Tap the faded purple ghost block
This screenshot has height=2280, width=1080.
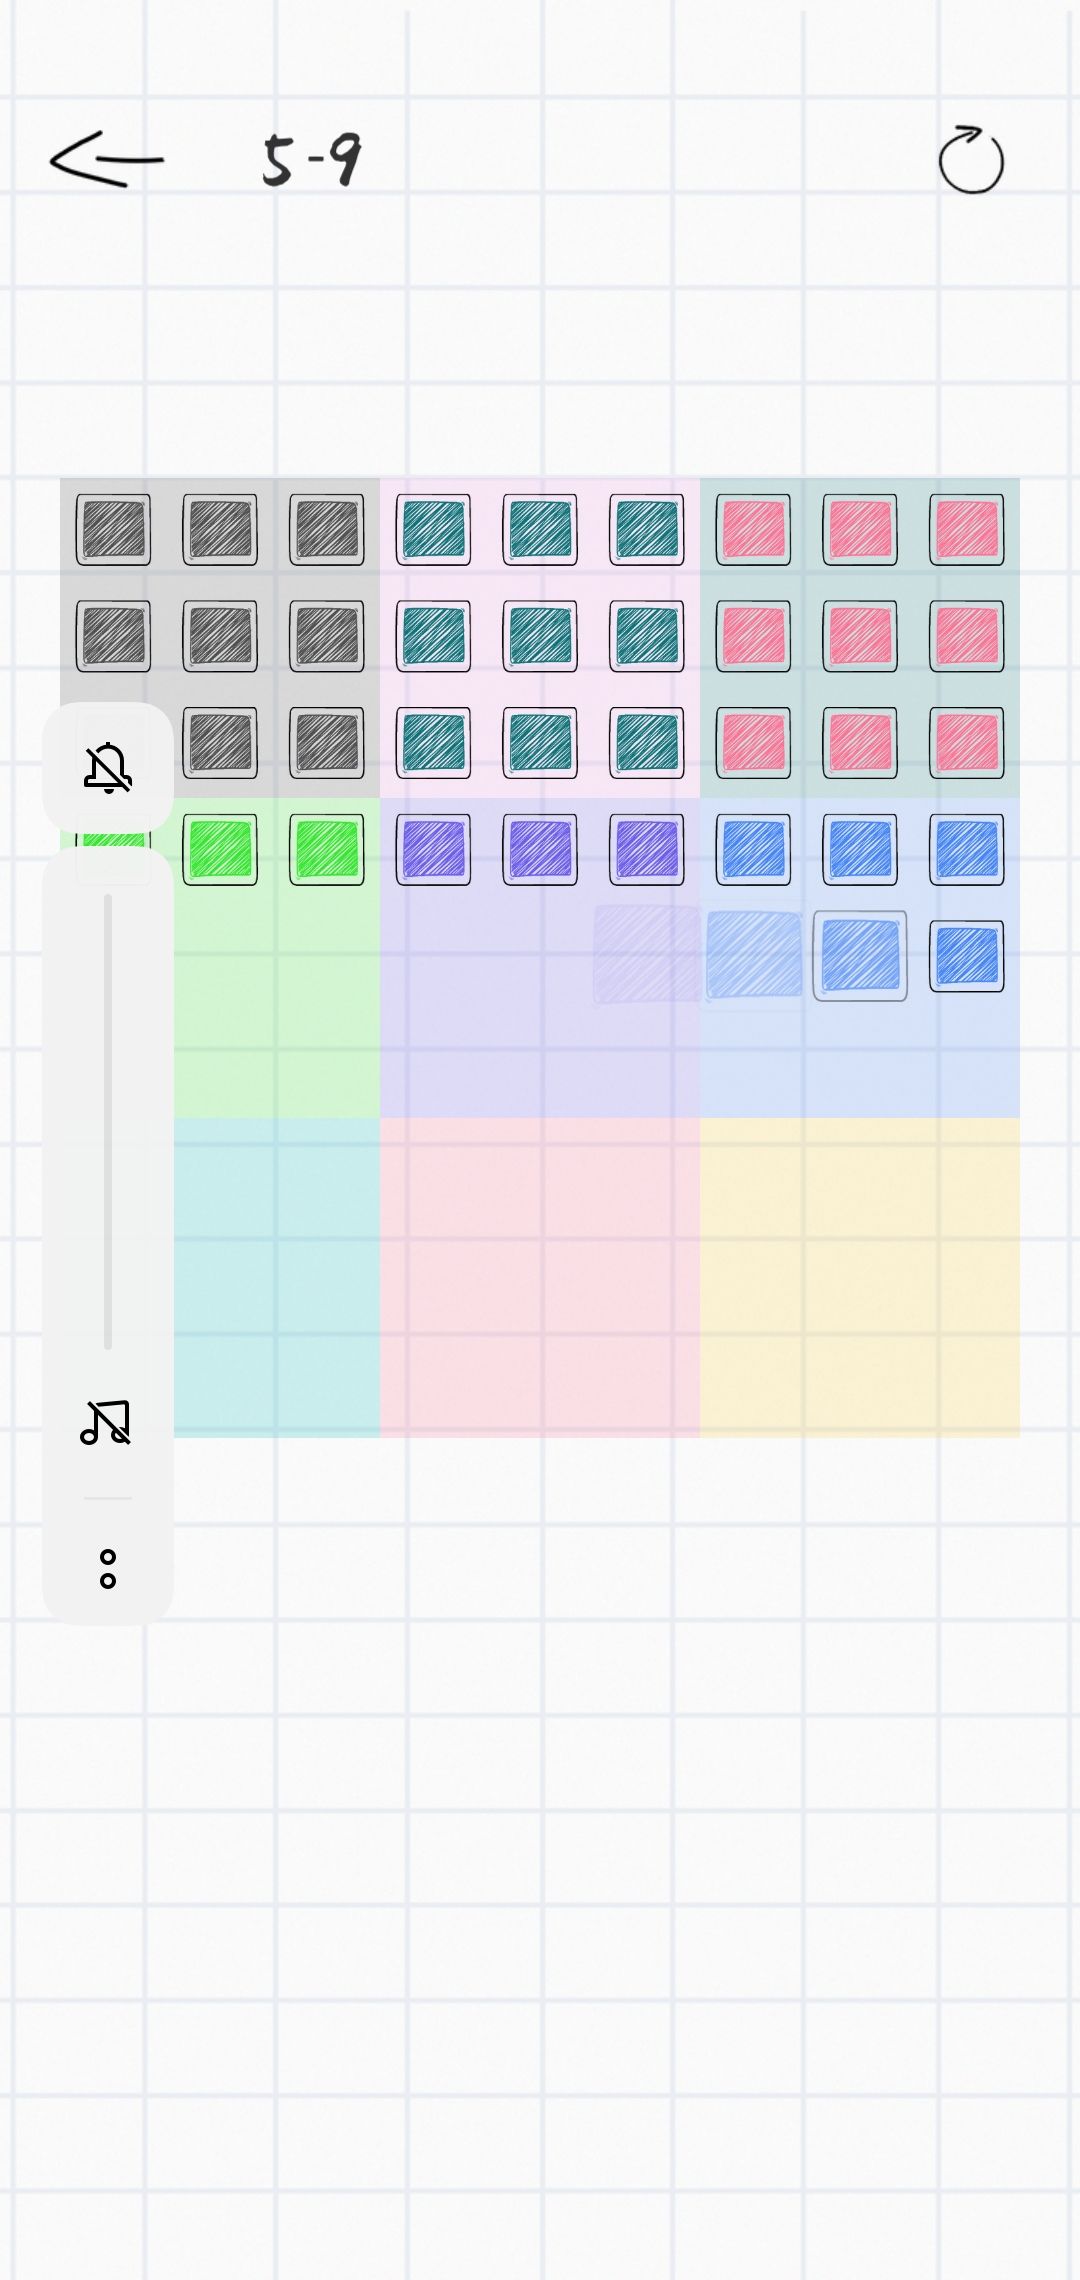click(x=647, y=954)
